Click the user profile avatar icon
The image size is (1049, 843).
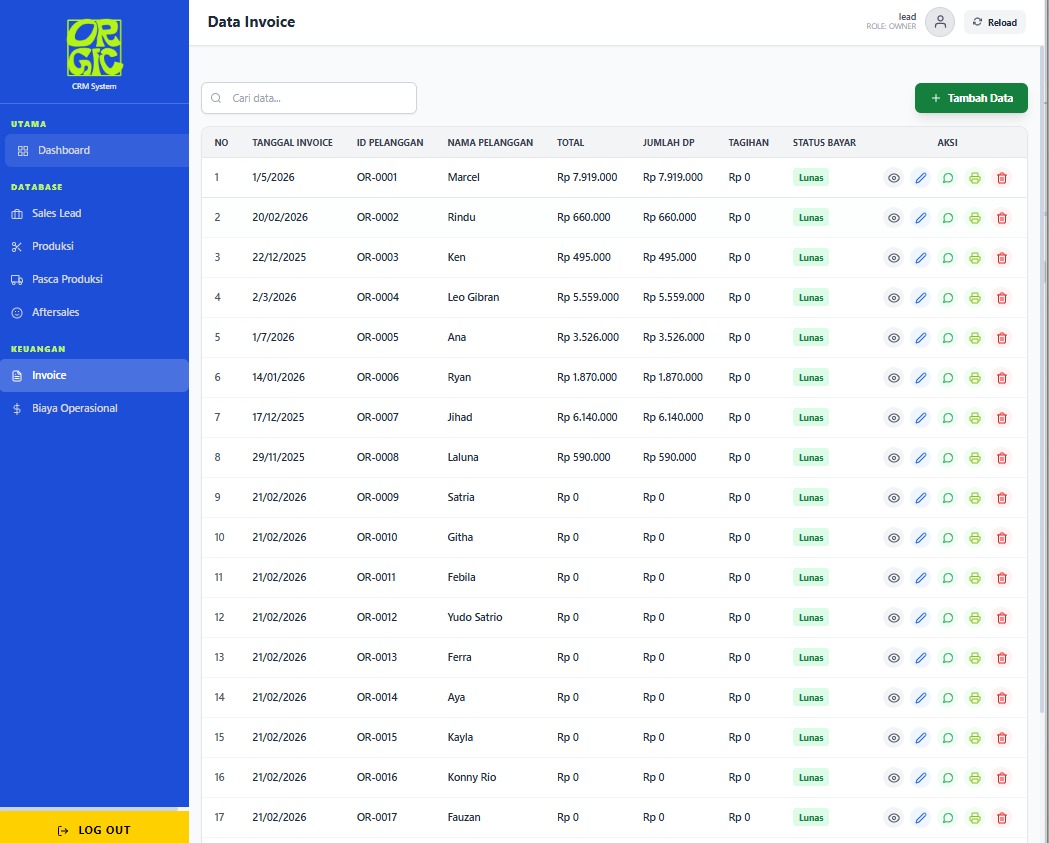coord(939,22)
